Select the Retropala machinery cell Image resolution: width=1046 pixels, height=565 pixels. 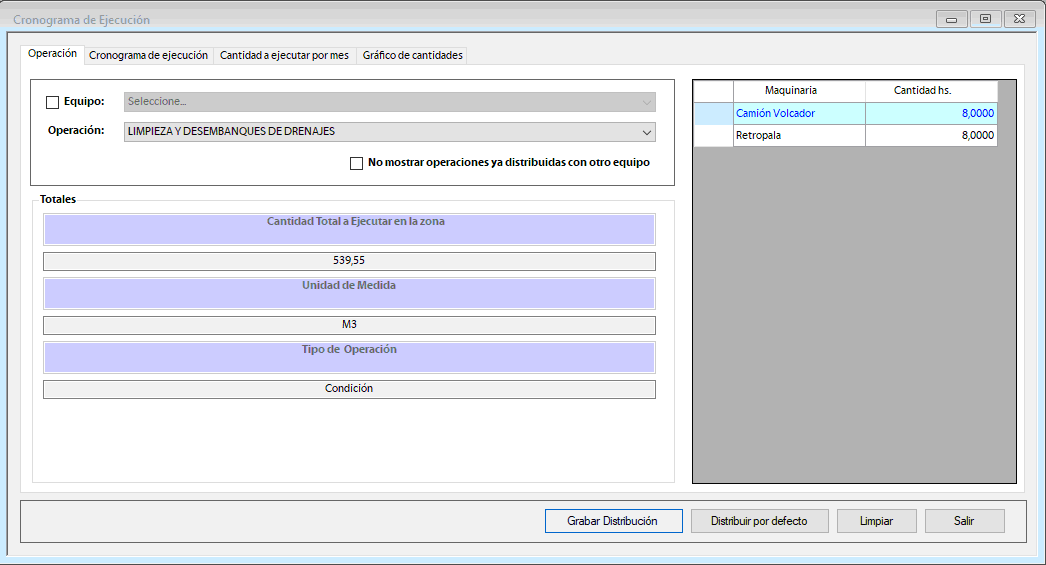tap(799, 135)
